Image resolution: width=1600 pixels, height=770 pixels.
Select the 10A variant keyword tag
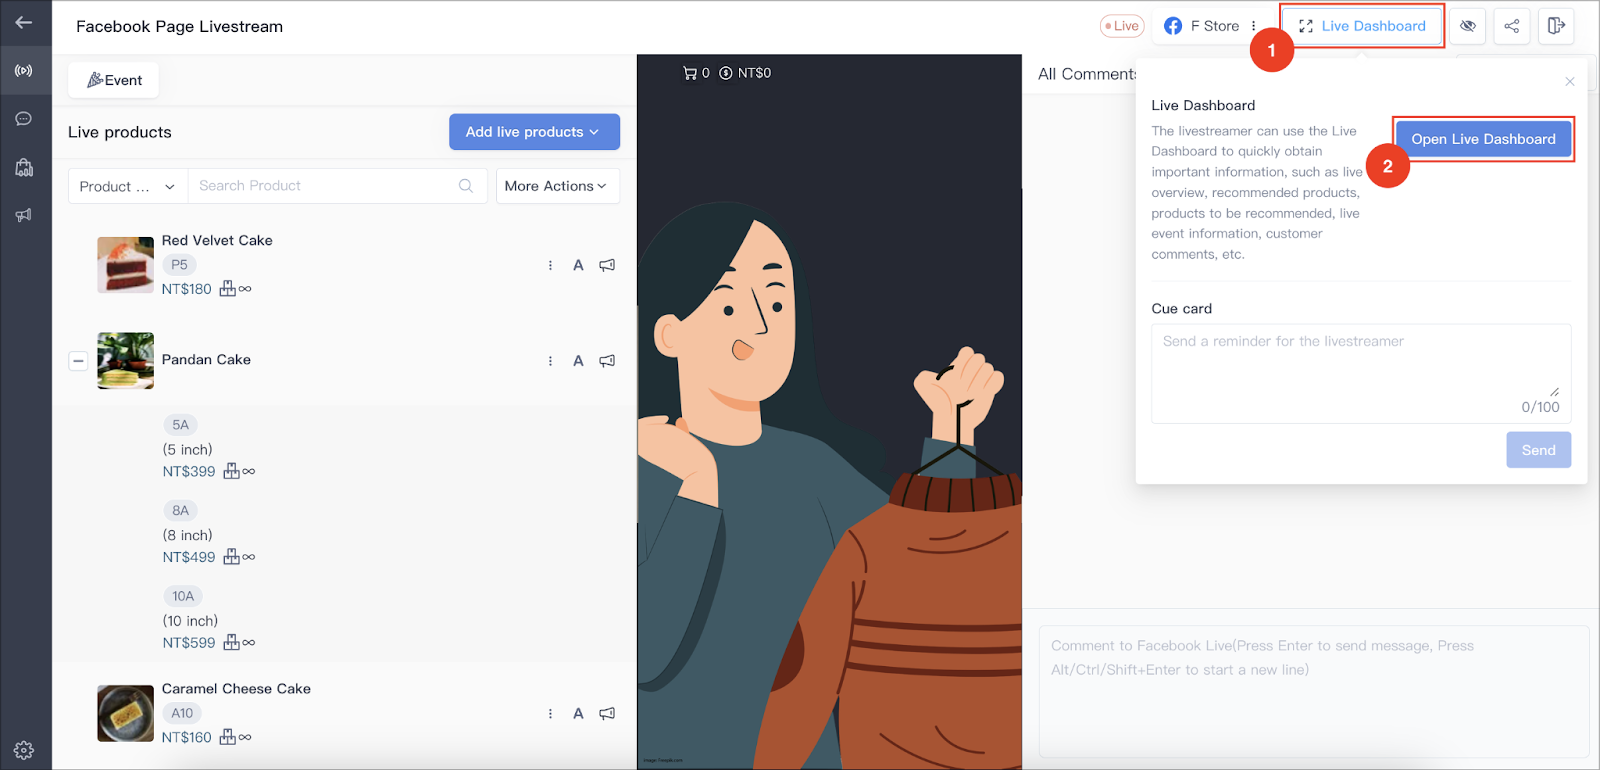click(183, 596)
